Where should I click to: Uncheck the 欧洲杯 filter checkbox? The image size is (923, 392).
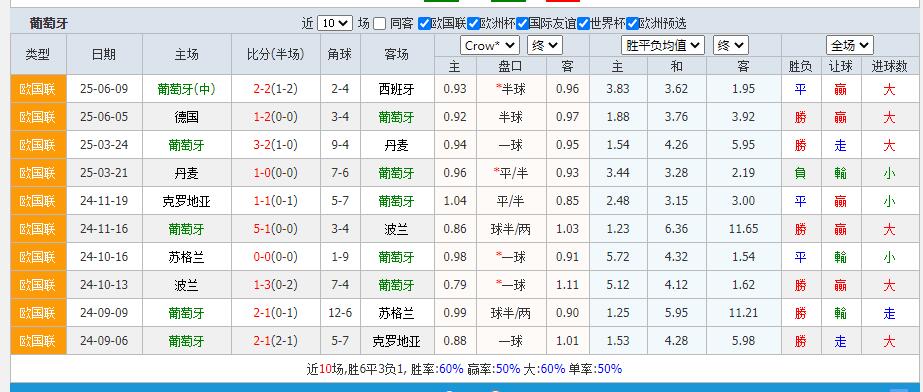pyautogui.click(x=473, y=24)
